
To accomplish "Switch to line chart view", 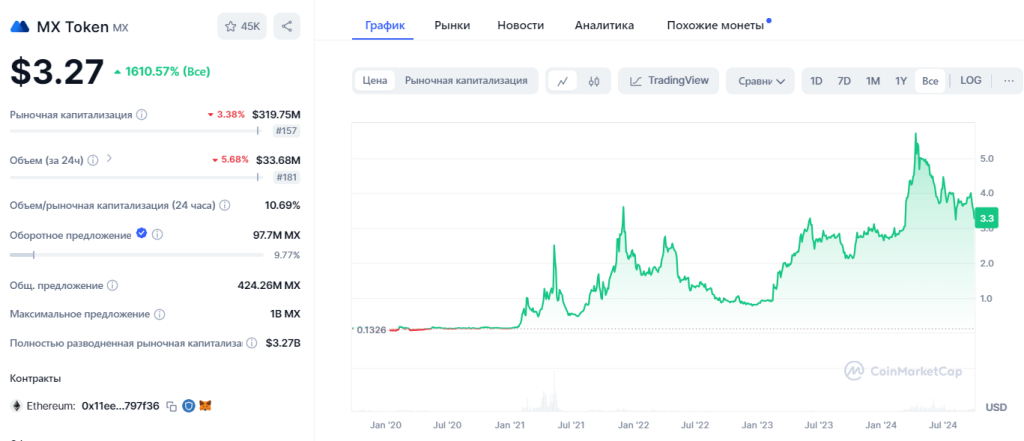I will click(562, 81).
